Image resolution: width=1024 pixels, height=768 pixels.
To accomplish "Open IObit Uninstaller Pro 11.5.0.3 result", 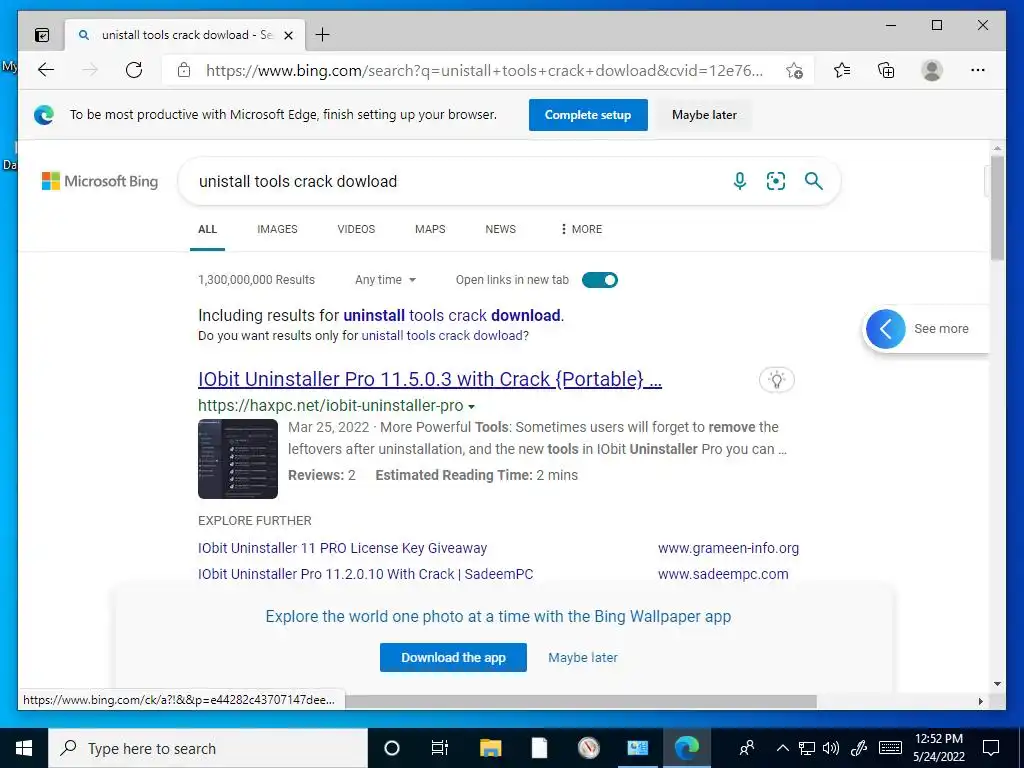I will [x=430, y=379].
